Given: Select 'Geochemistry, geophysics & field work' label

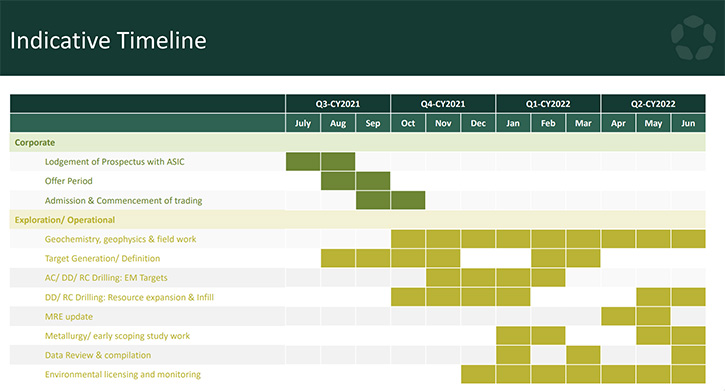Looking at the screenshot, I should (120, 239).
